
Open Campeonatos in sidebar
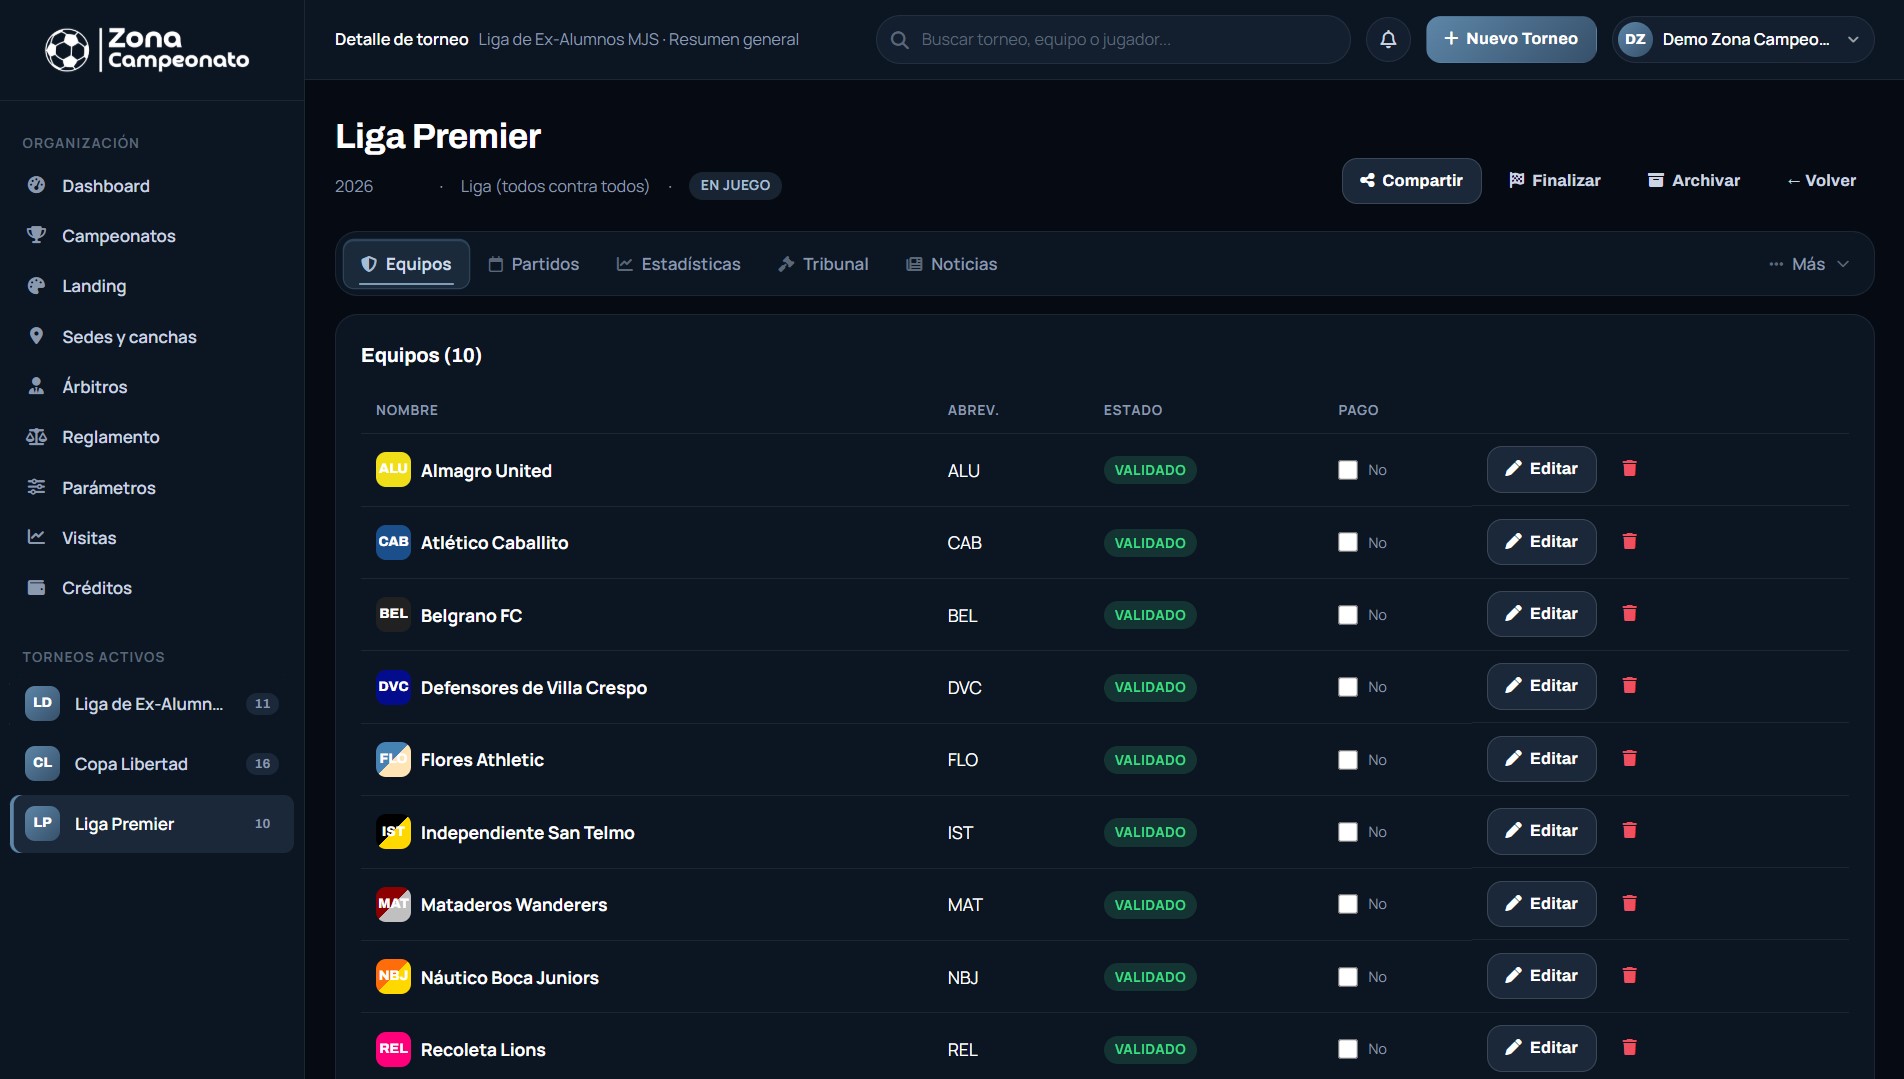click(x=152, y=236)
